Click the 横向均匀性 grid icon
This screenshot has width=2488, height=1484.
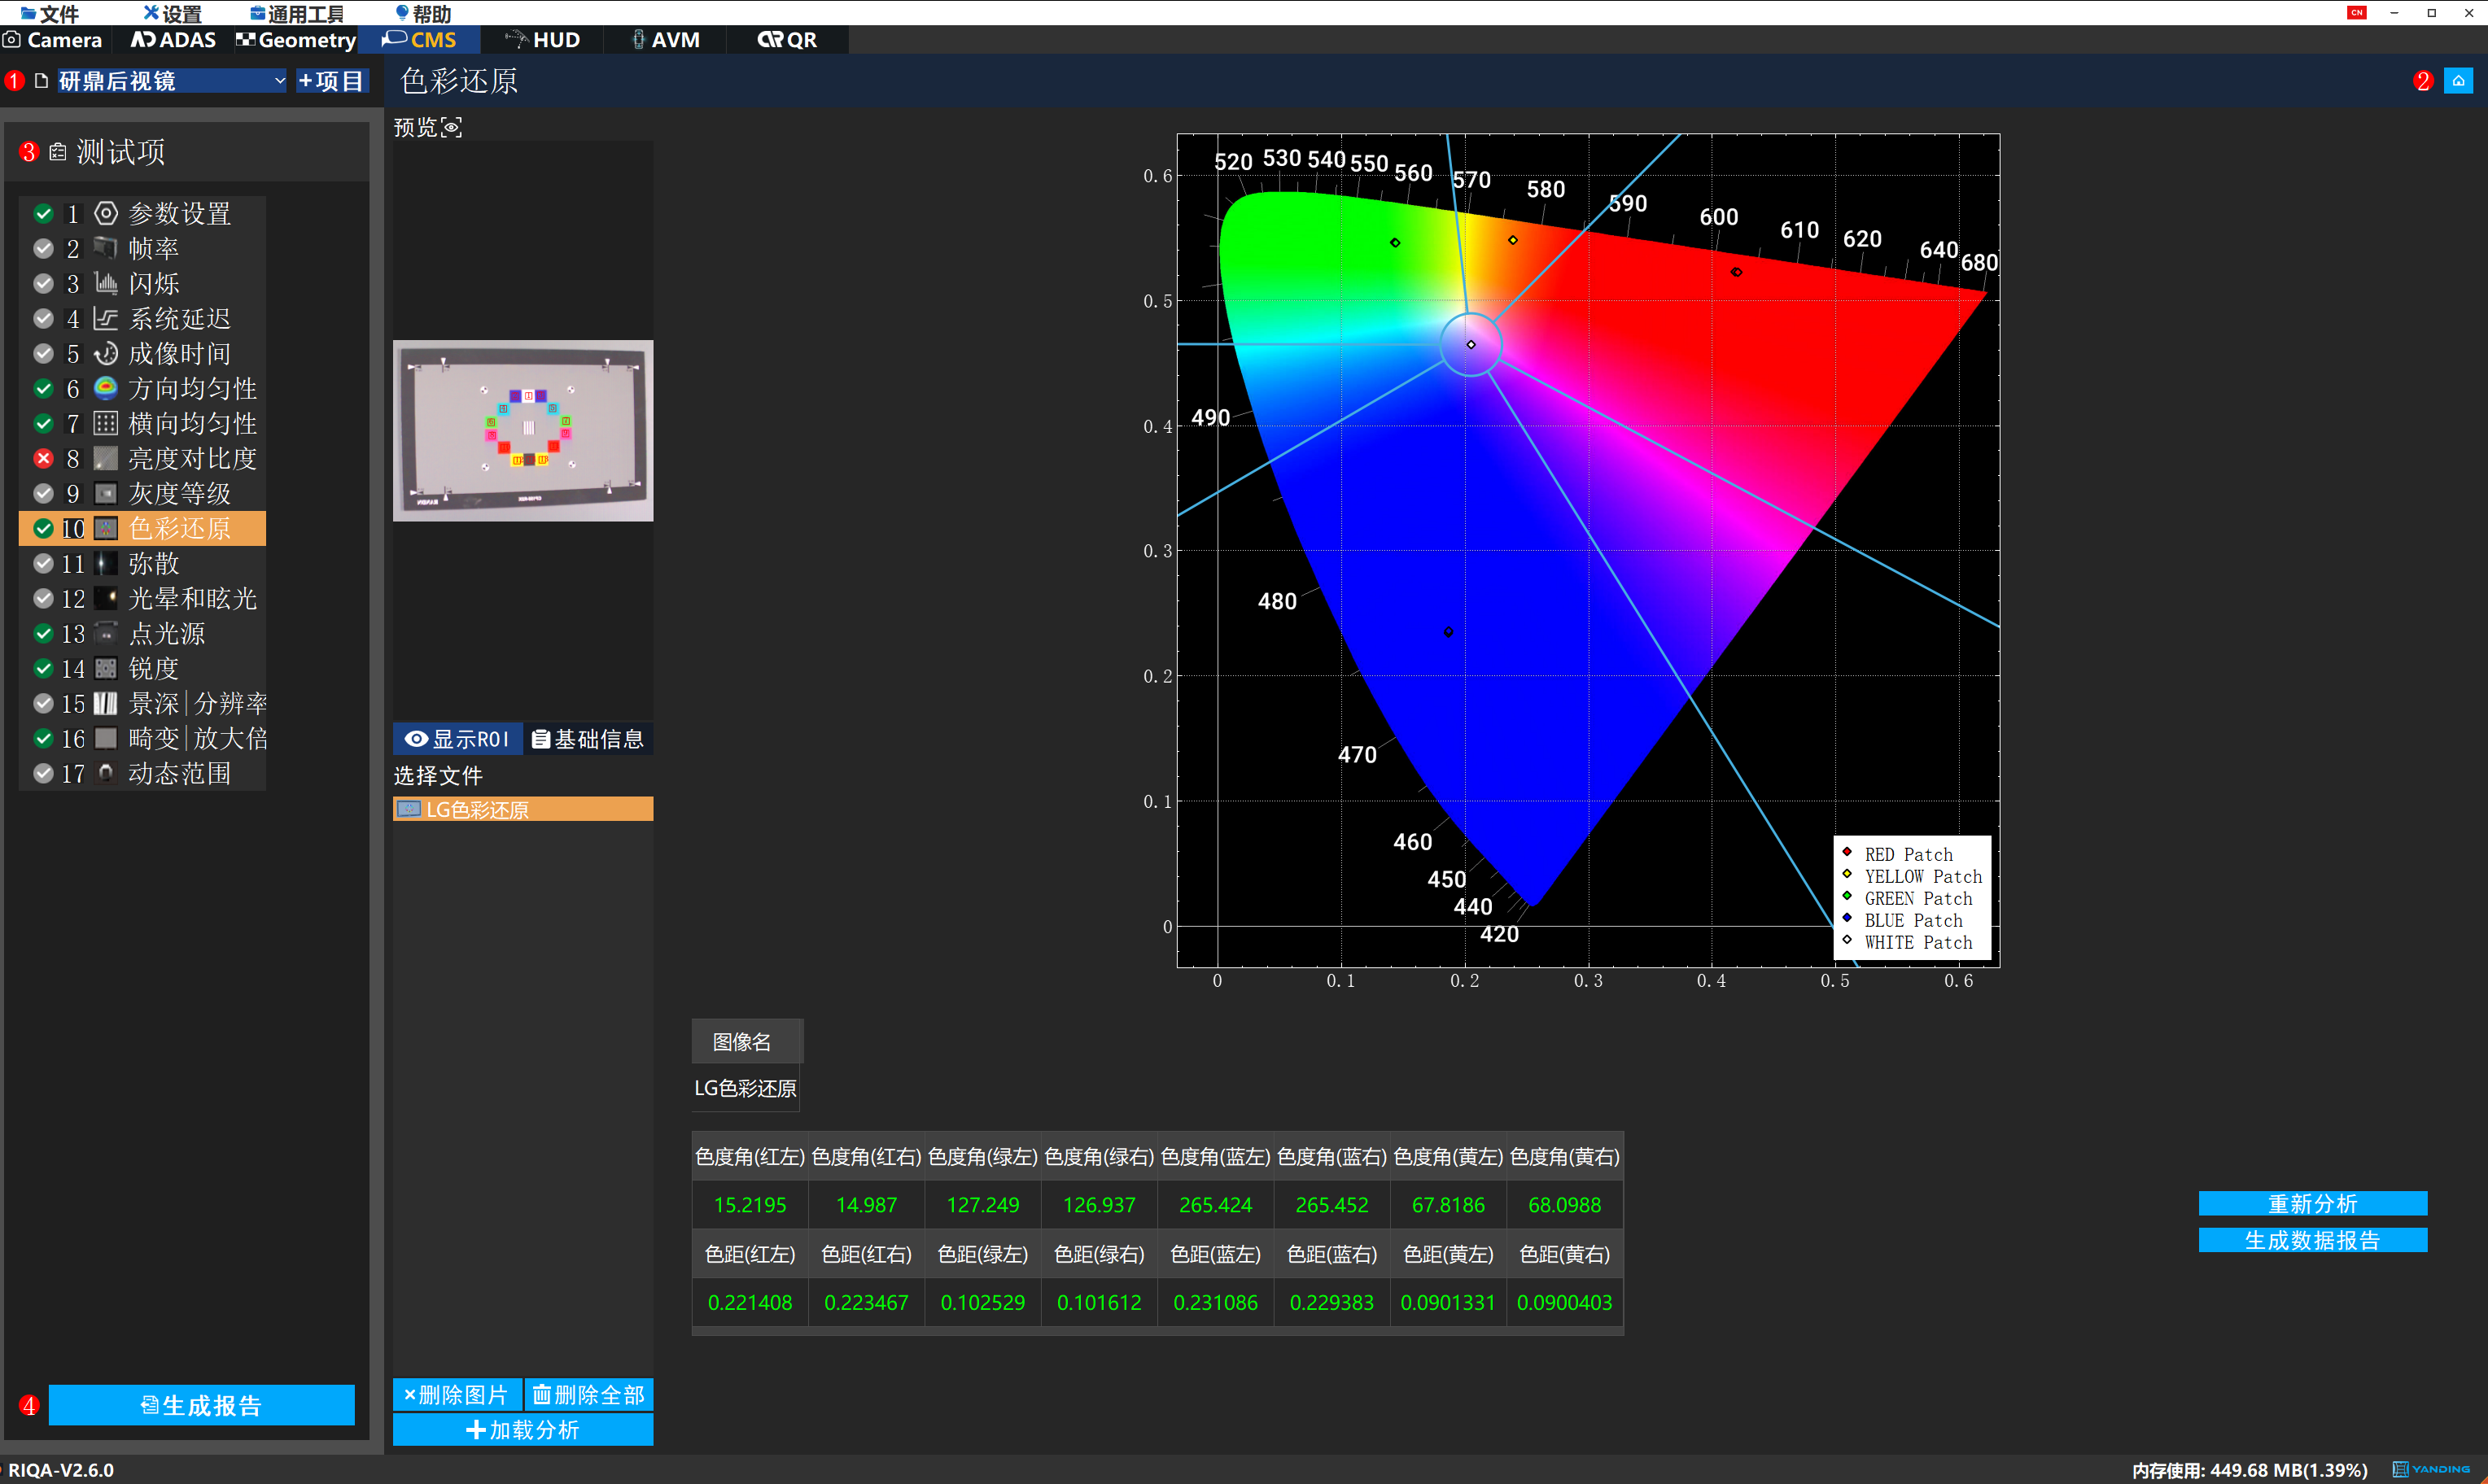[x=106, y=423]
